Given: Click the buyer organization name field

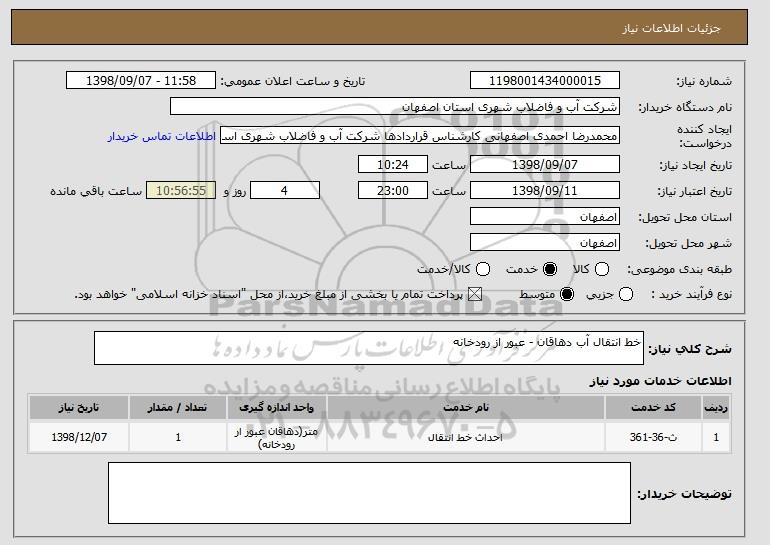Looking at the screenshot, I should 395,107.
